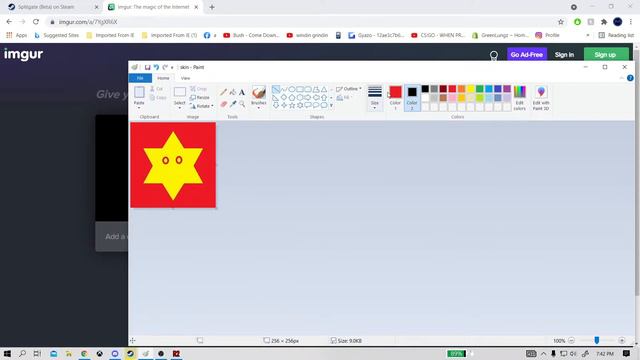This screenshot has width=640, height=360.
Task: Open the Edit colors dialog
Action: coord(520,98)
